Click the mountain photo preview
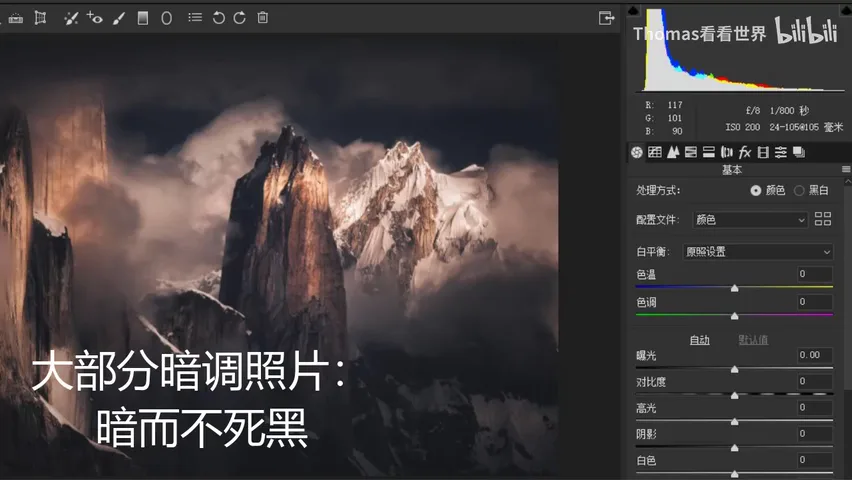This screenshot has height=480, width=852. pos(279,255)
